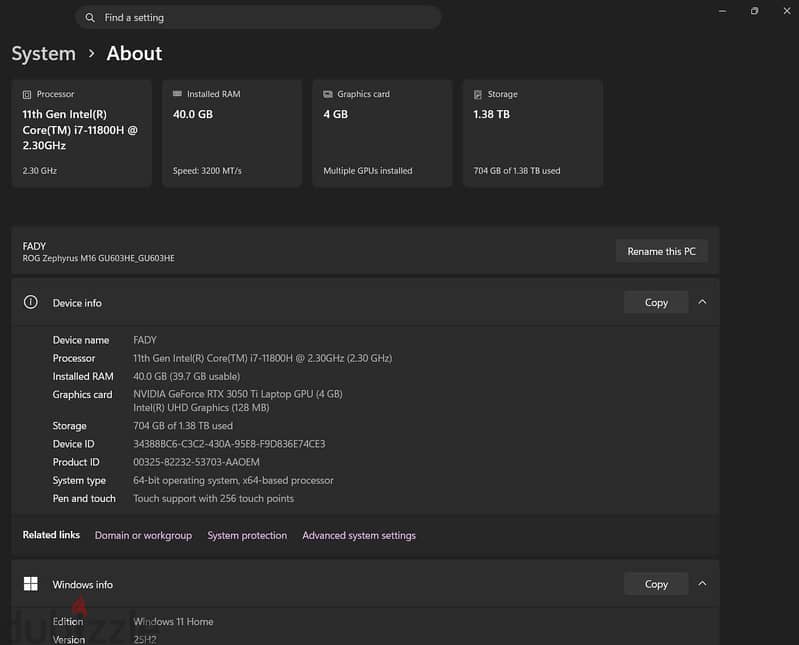Focus the Find a setting search box
This screenshot has width=799, height=645.
(x=258, y=18)
